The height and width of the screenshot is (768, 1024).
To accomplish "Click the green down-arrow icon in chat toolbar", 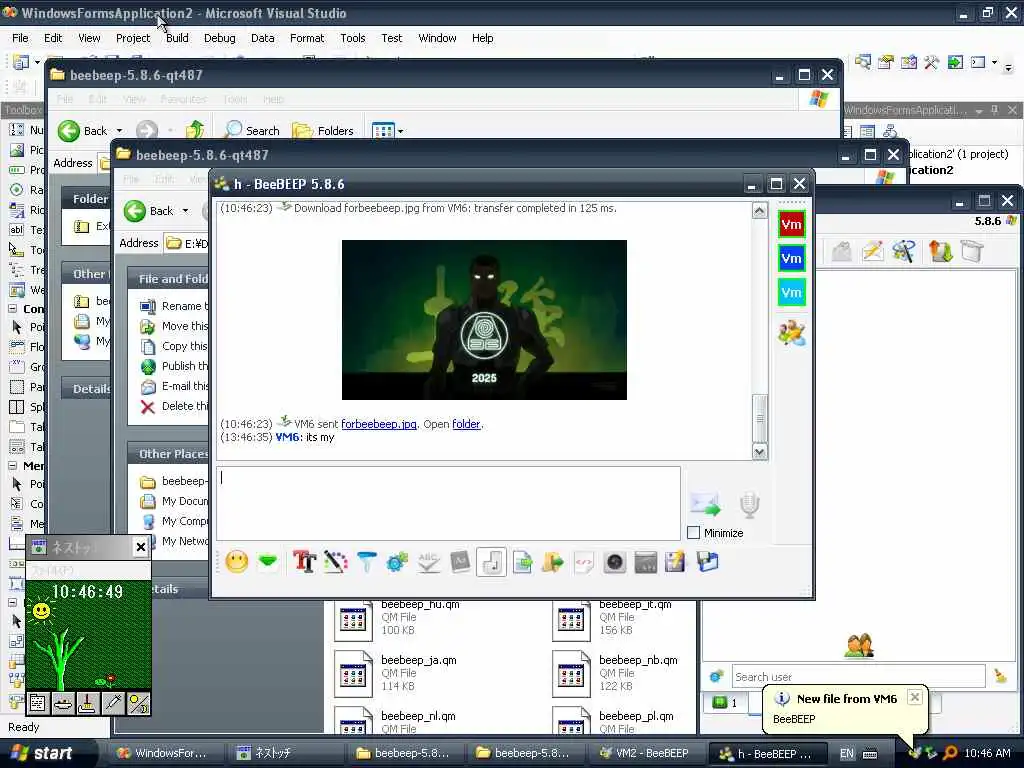I will click(x=268, y=562).
